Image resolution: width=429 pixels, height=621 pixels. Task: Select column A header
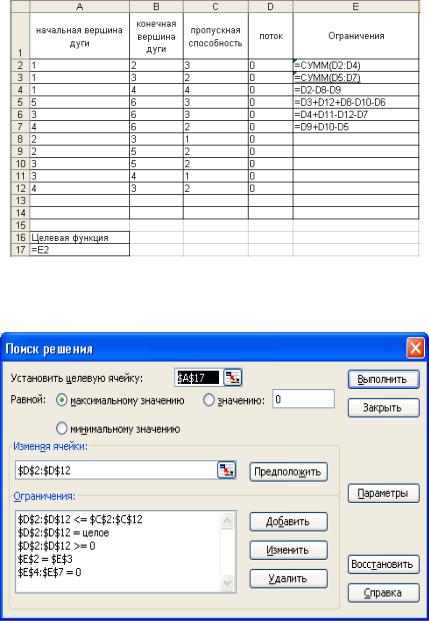[79, 7]
